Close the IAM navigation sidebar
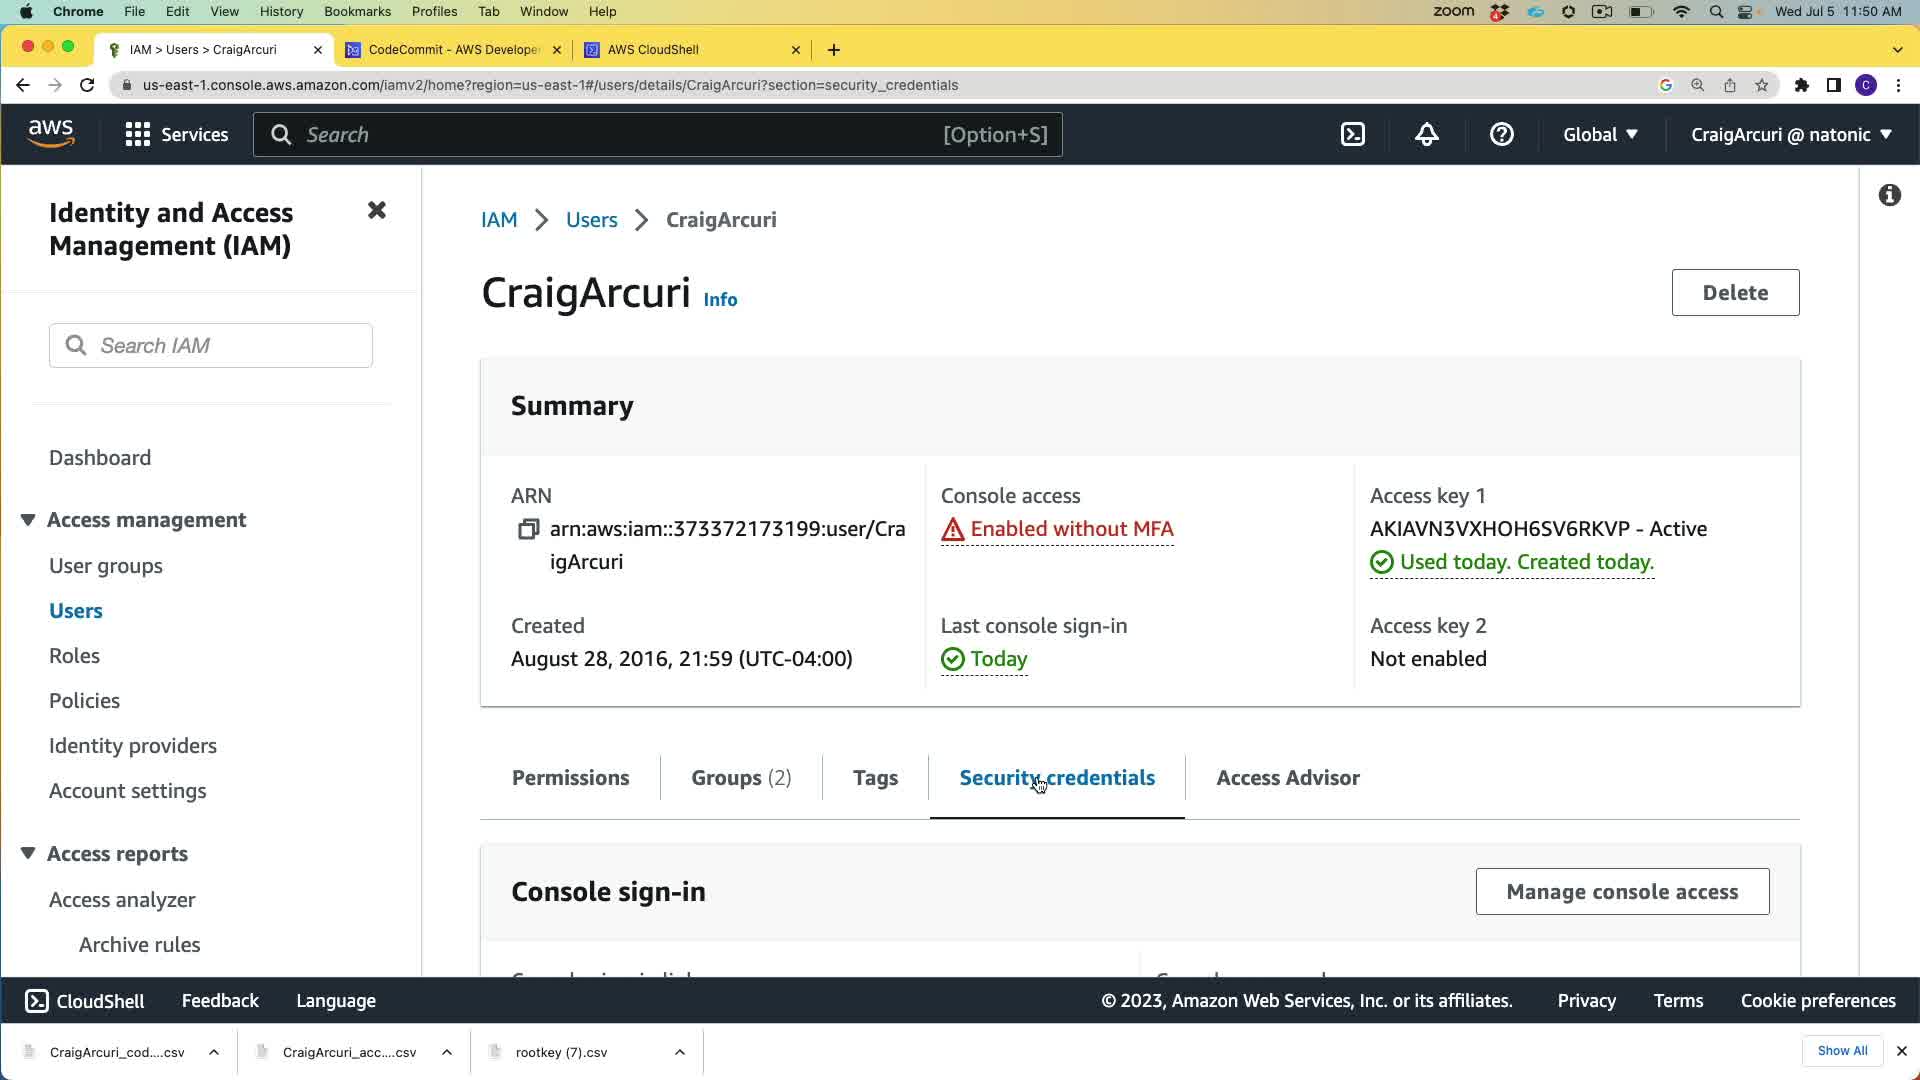1920x1080 pixels. point(377,210)
